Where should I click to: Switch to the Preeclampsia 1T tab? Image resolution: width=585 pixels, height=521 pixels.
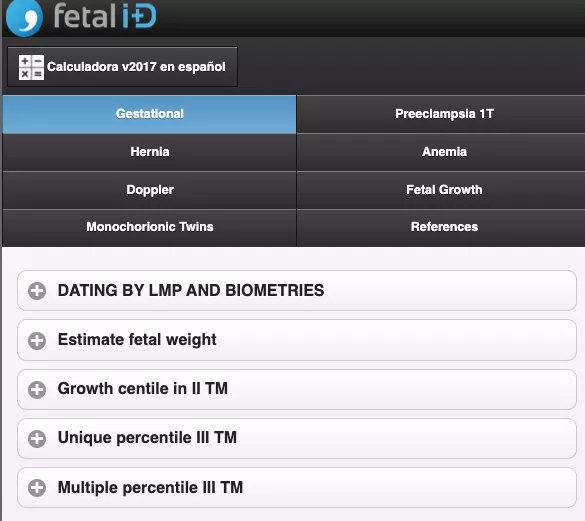441,114
